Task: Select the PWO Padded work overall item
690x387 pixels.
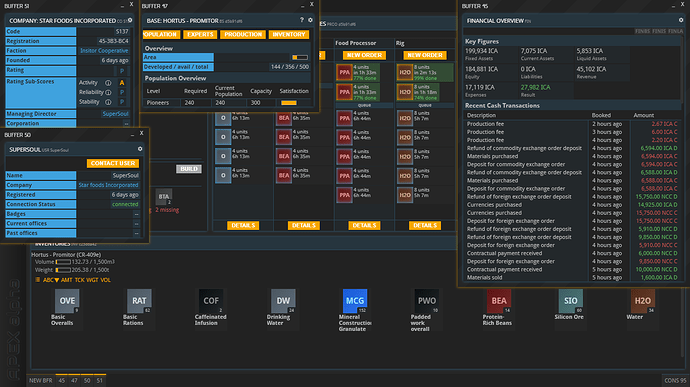Action: pyautogui.click(x=426, y=301)
